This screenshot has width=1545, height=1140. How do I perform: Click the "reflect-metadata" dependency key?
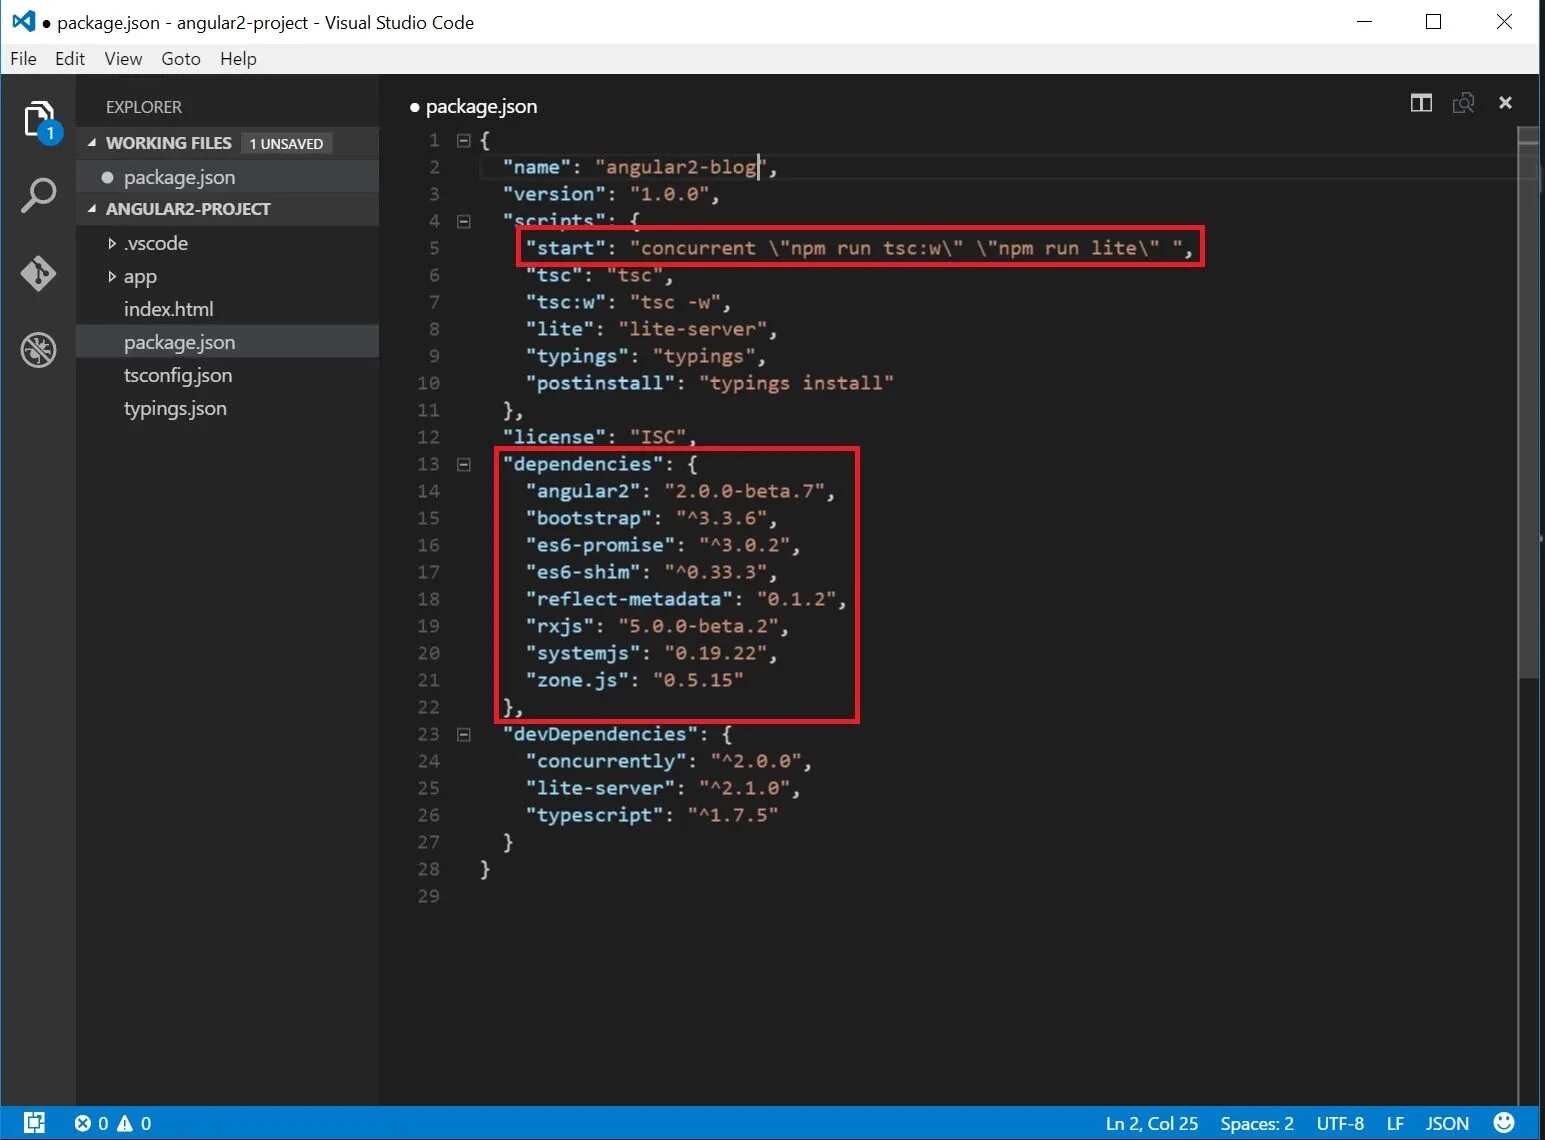point(629,599)
